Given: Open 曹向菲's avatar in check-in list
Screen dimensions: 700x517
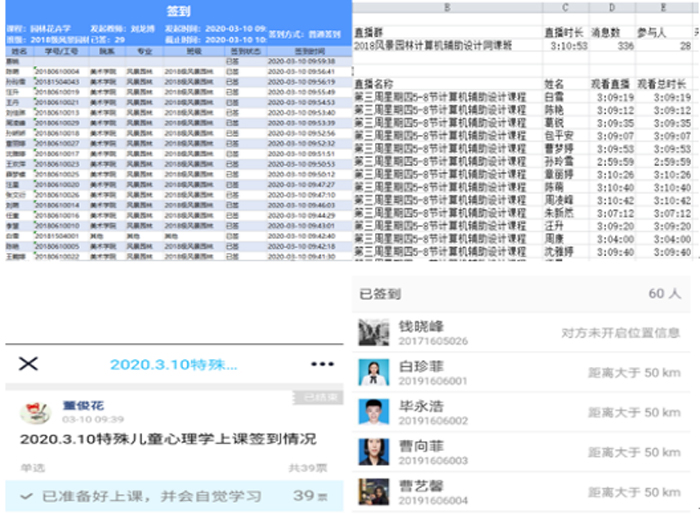Looking at the screenshot, I should tap(374, 451).
